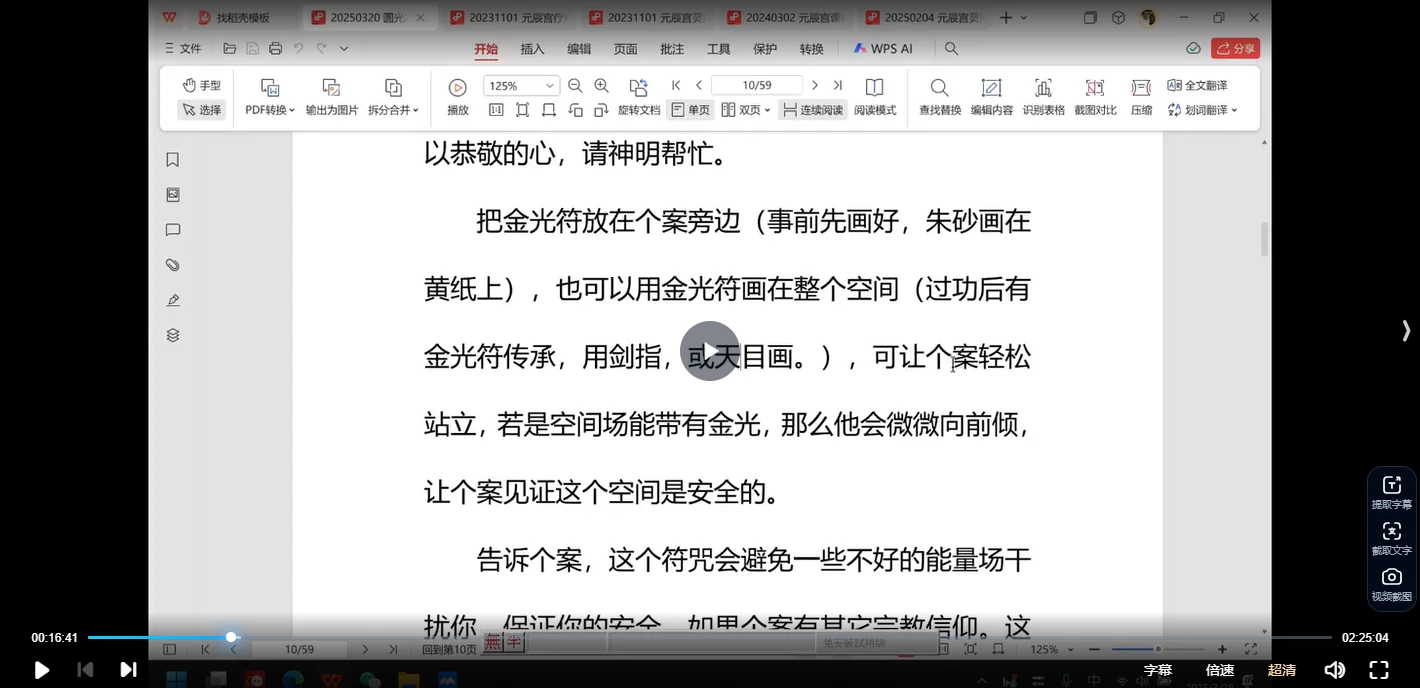This screenshot has height=688, width=1420.
Task: Go to previous page in ribbon
Action: click(699, 86)
